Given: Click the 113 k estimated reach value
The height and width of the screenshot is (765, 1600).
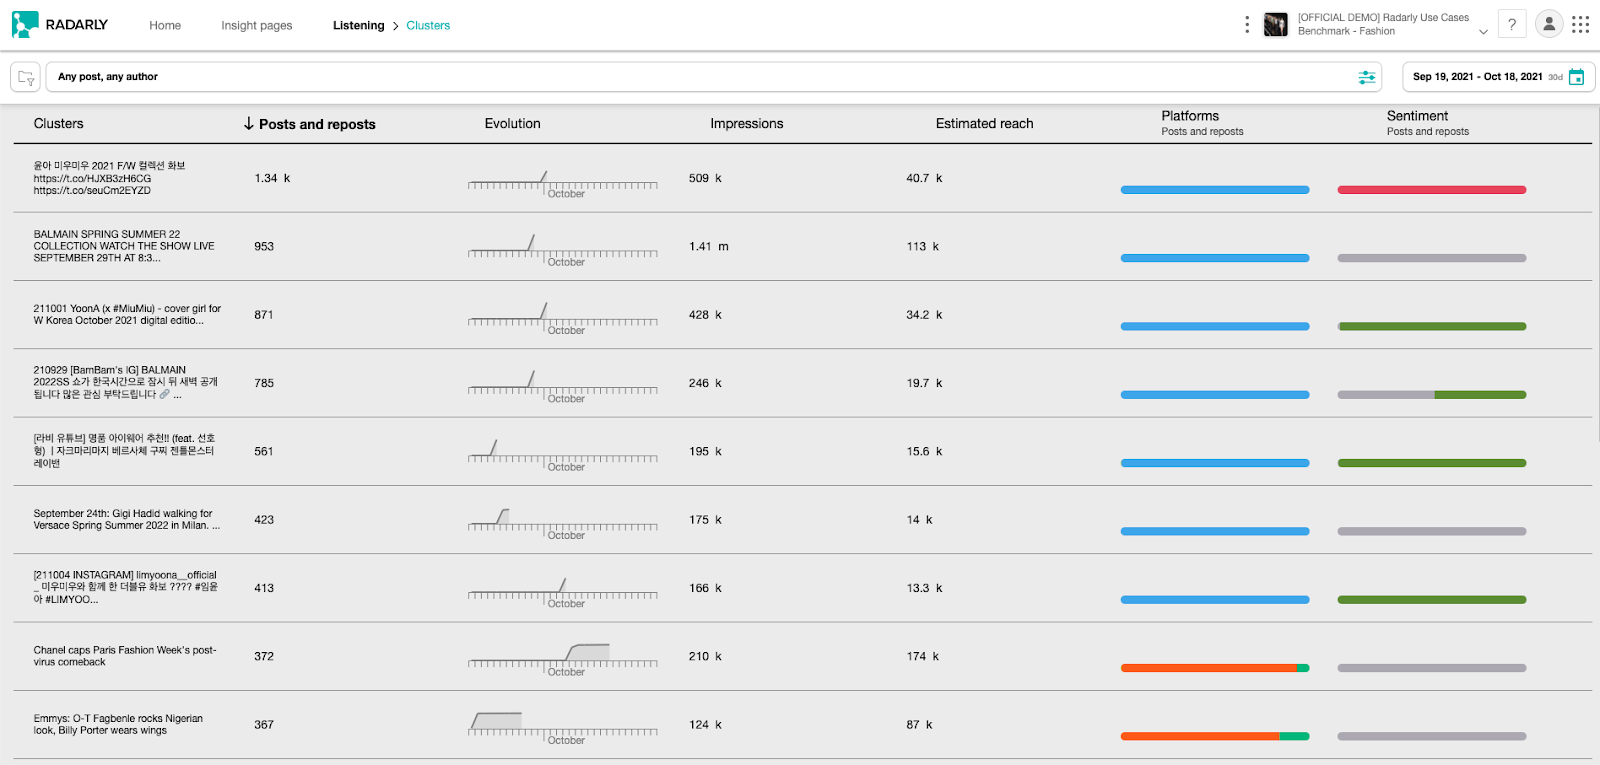Looking at the screenshot, I should (923, 246).
